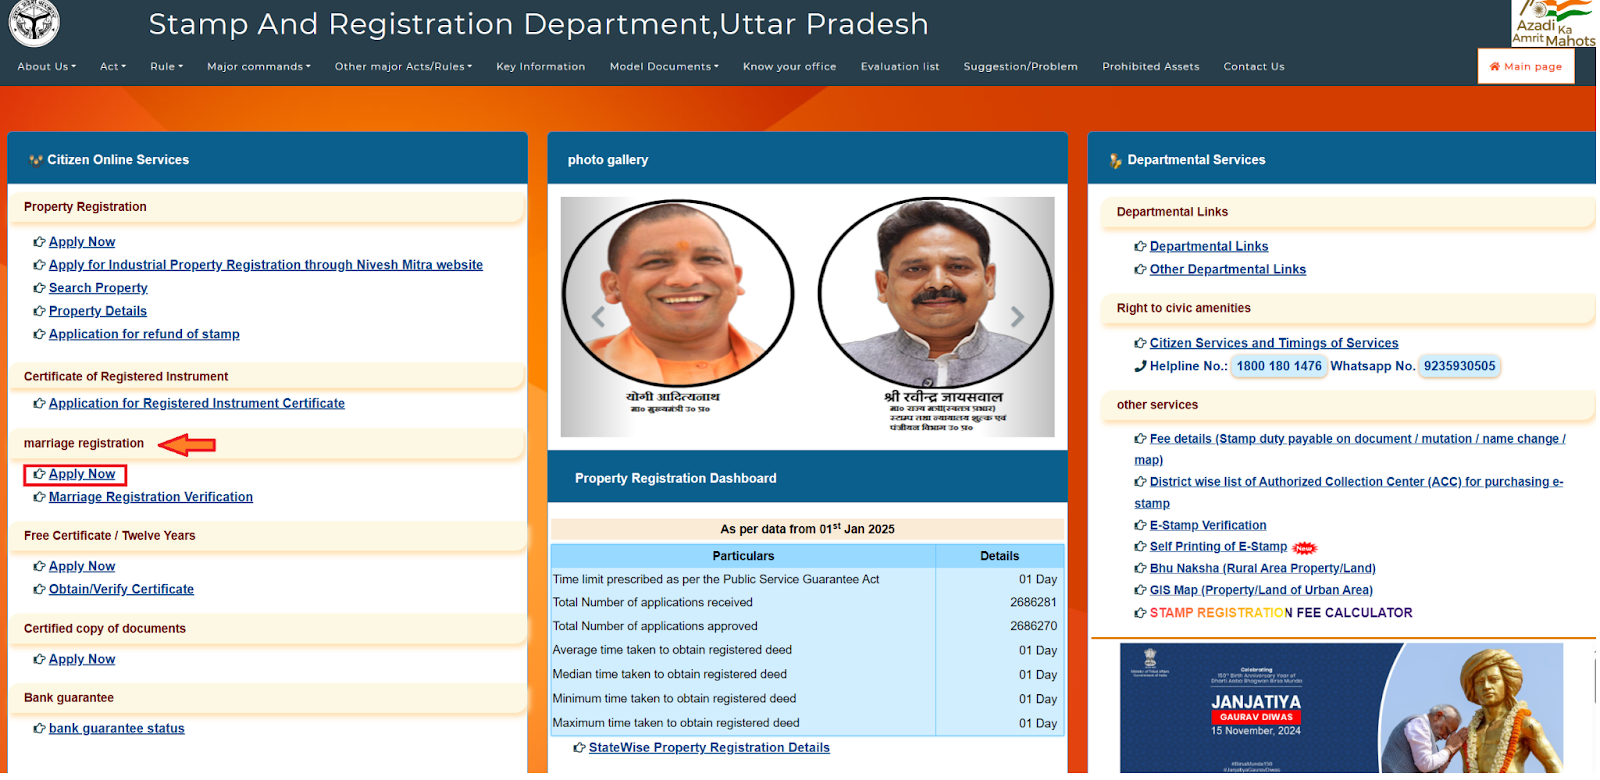Click Apply Now under Free Certificate / Twelve Years
Screen dimensions: 1600x780
click(x=82, y=566)
